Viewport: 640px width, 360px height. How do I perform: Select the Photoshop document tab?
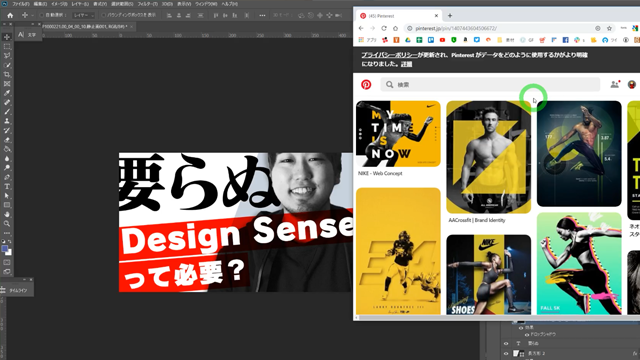pyautogui.click(x=84, y=27)
